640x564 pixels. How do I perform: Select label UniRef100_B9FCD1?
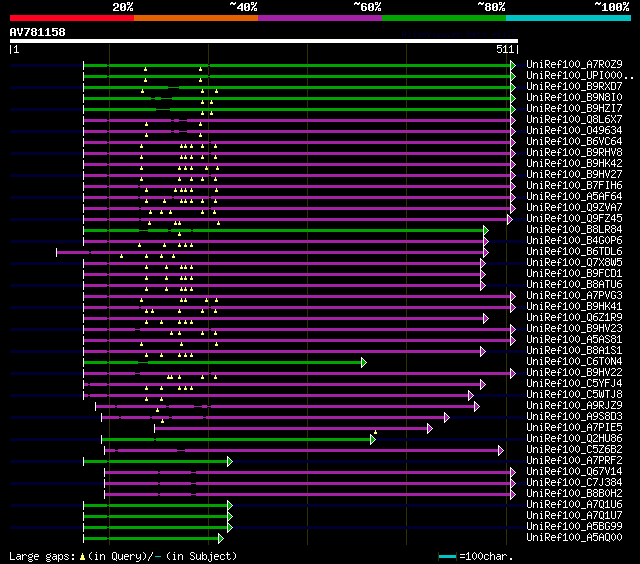point(574,273)
